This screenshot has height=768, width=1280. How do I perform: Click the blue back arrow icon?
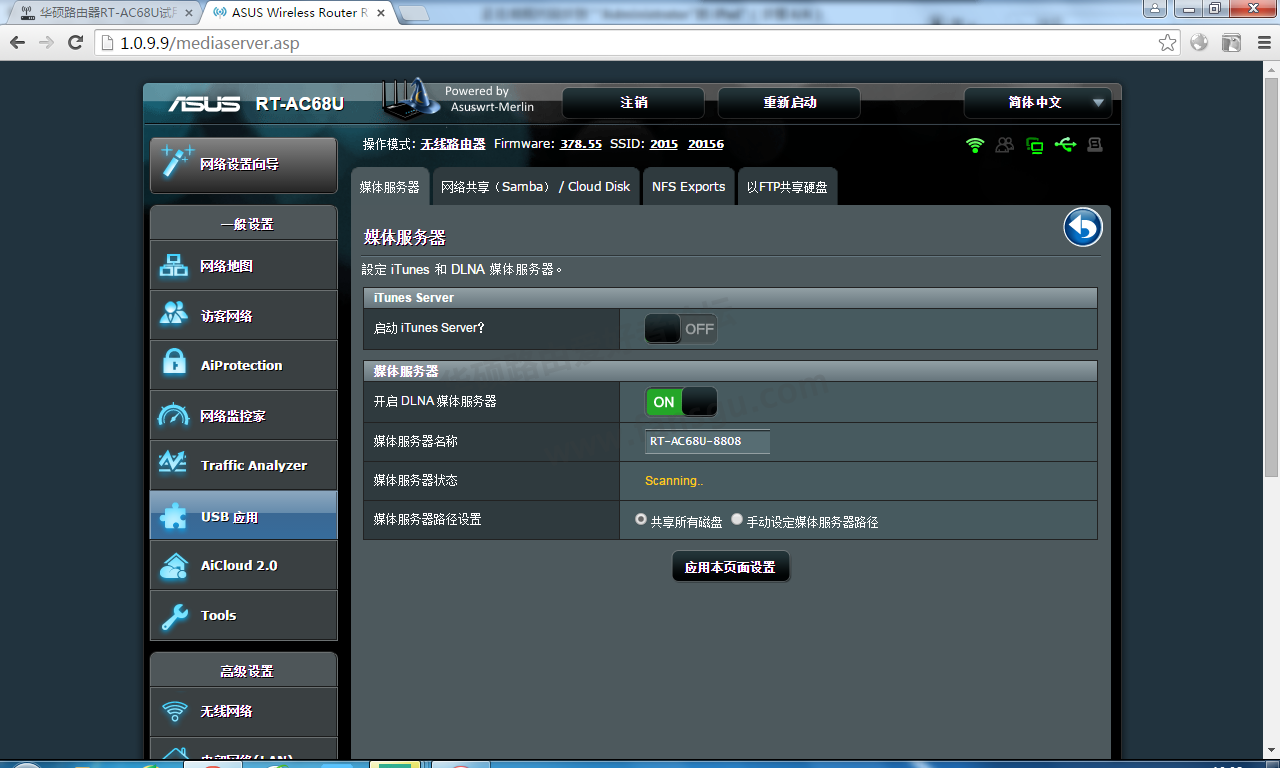[1082, 227]
